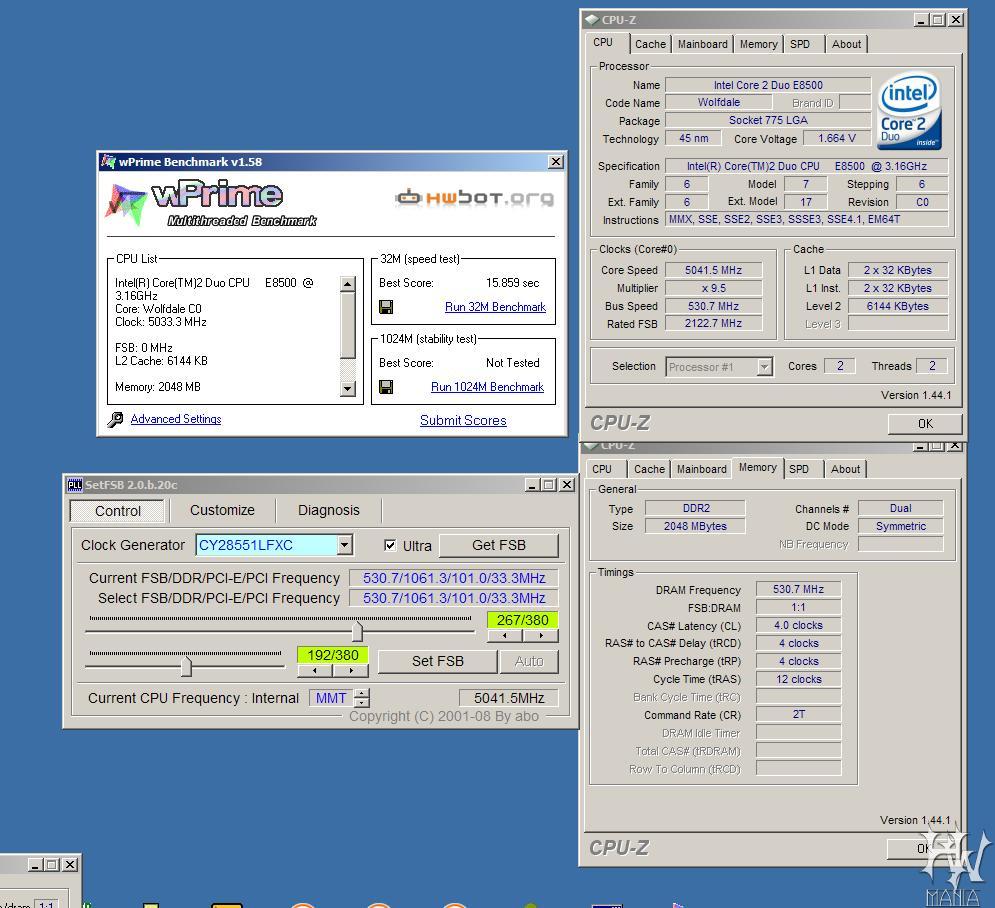Image resolution: width=995 pixels, height=908 pixels.
Task: Click the Intel Core 2 Duo E8500 name field
Action: [x=768, y=85]
